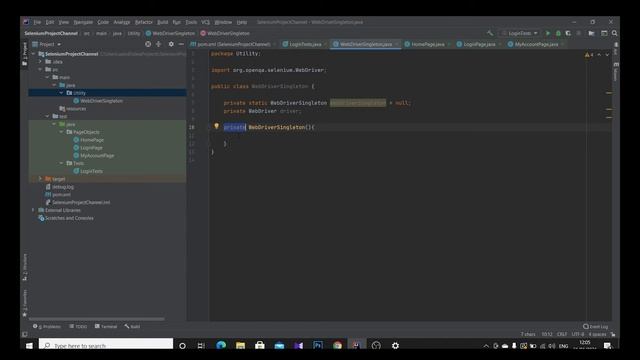
Task: Select LoginTests in project tree
Action: (88, 171)
